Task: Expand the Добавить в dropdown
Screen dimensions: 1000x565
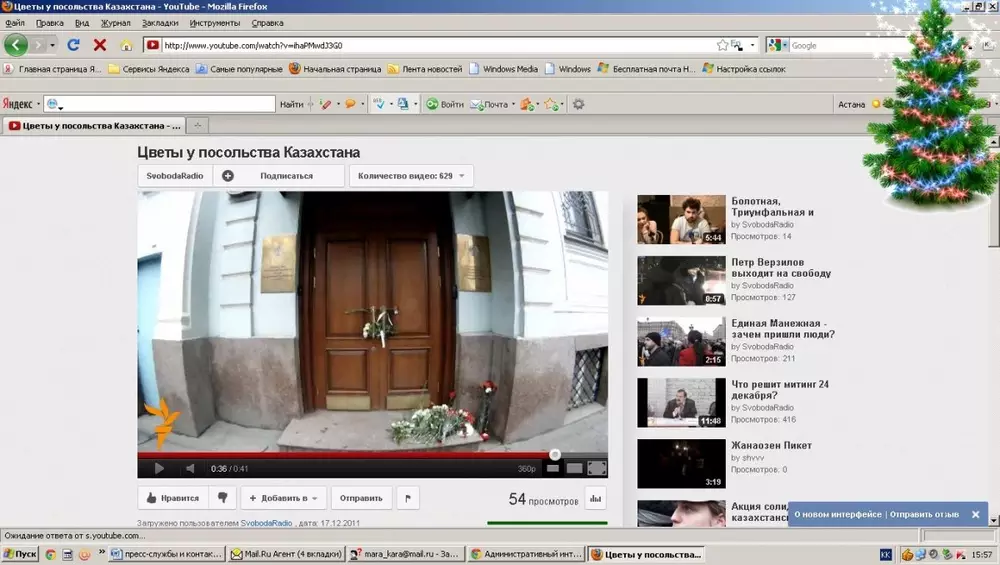Action: pos(284,497)
